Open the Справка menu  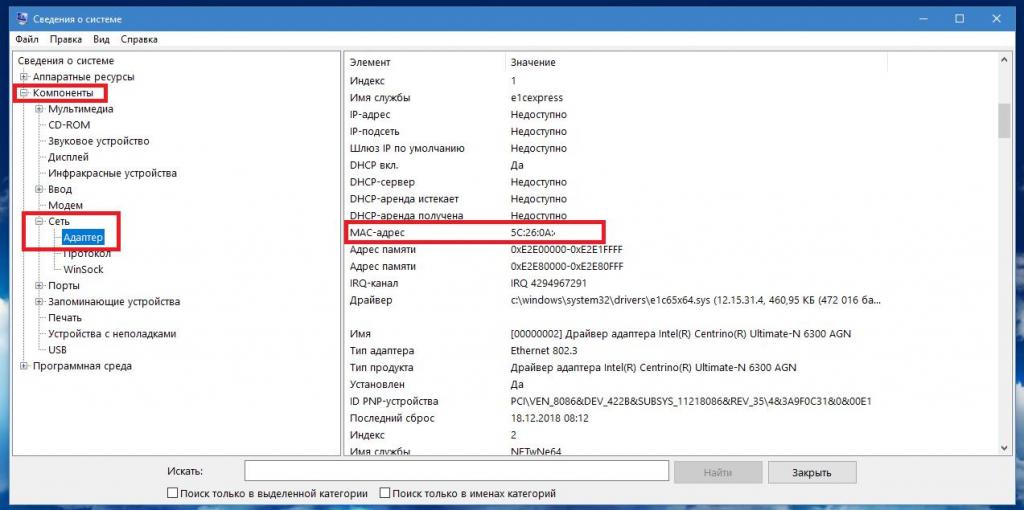[x=139, y=39]
